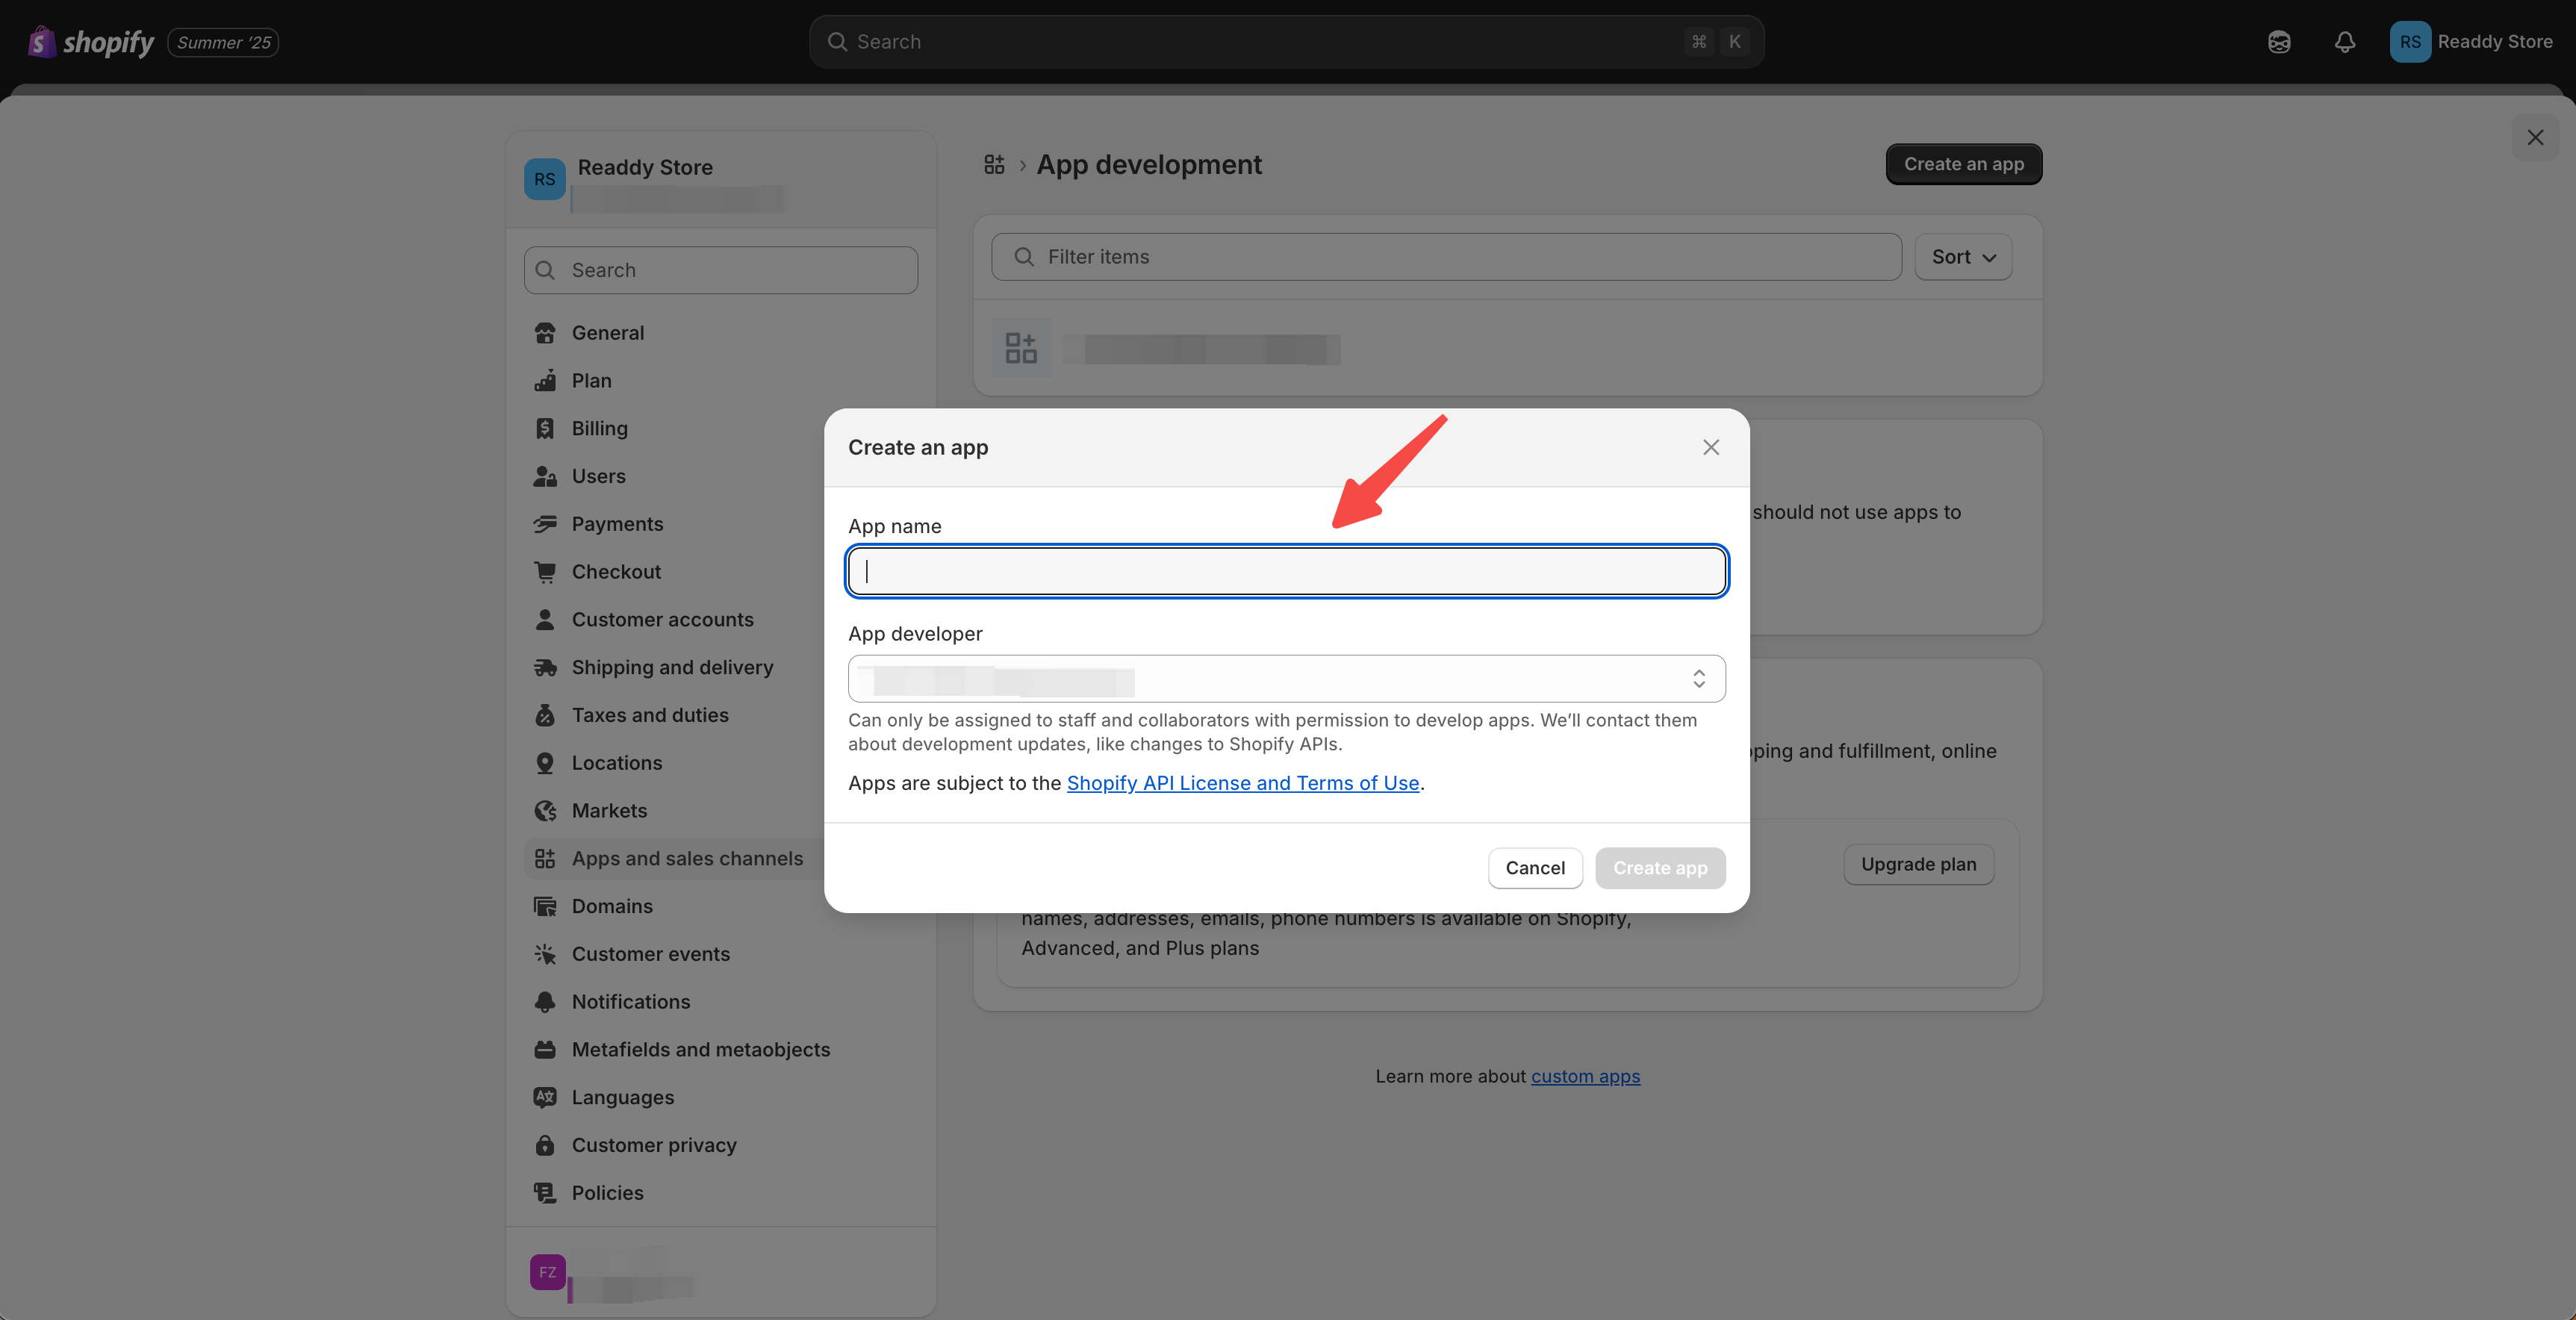Focus the App name text field
2576x1320 pixels.
click(x=1286, y=572)
